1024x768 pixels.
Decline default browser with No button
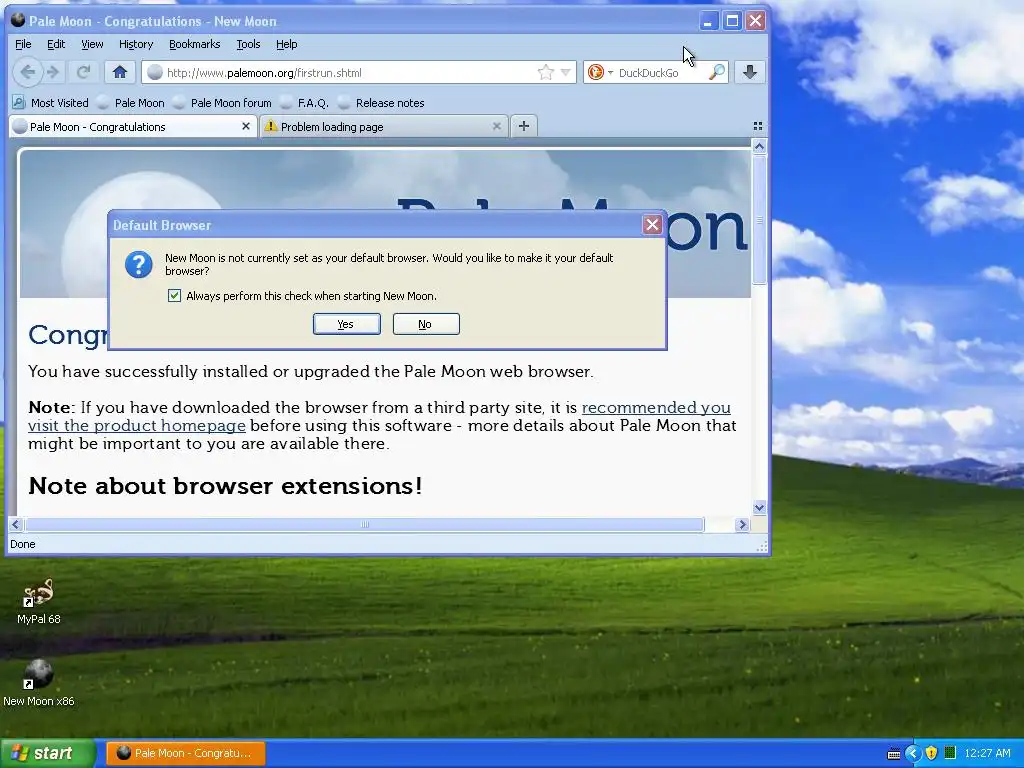pos(426,324)
